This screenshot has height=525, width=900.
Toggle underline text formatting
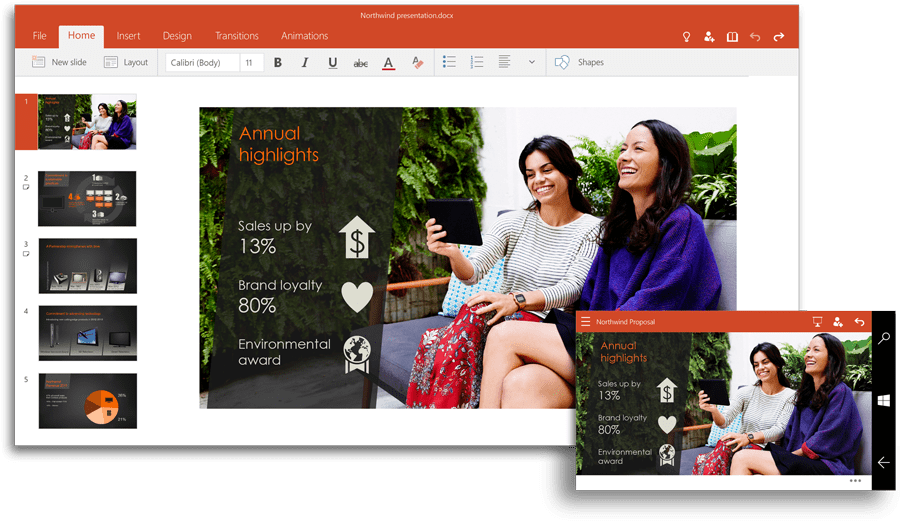click(333, 63)
